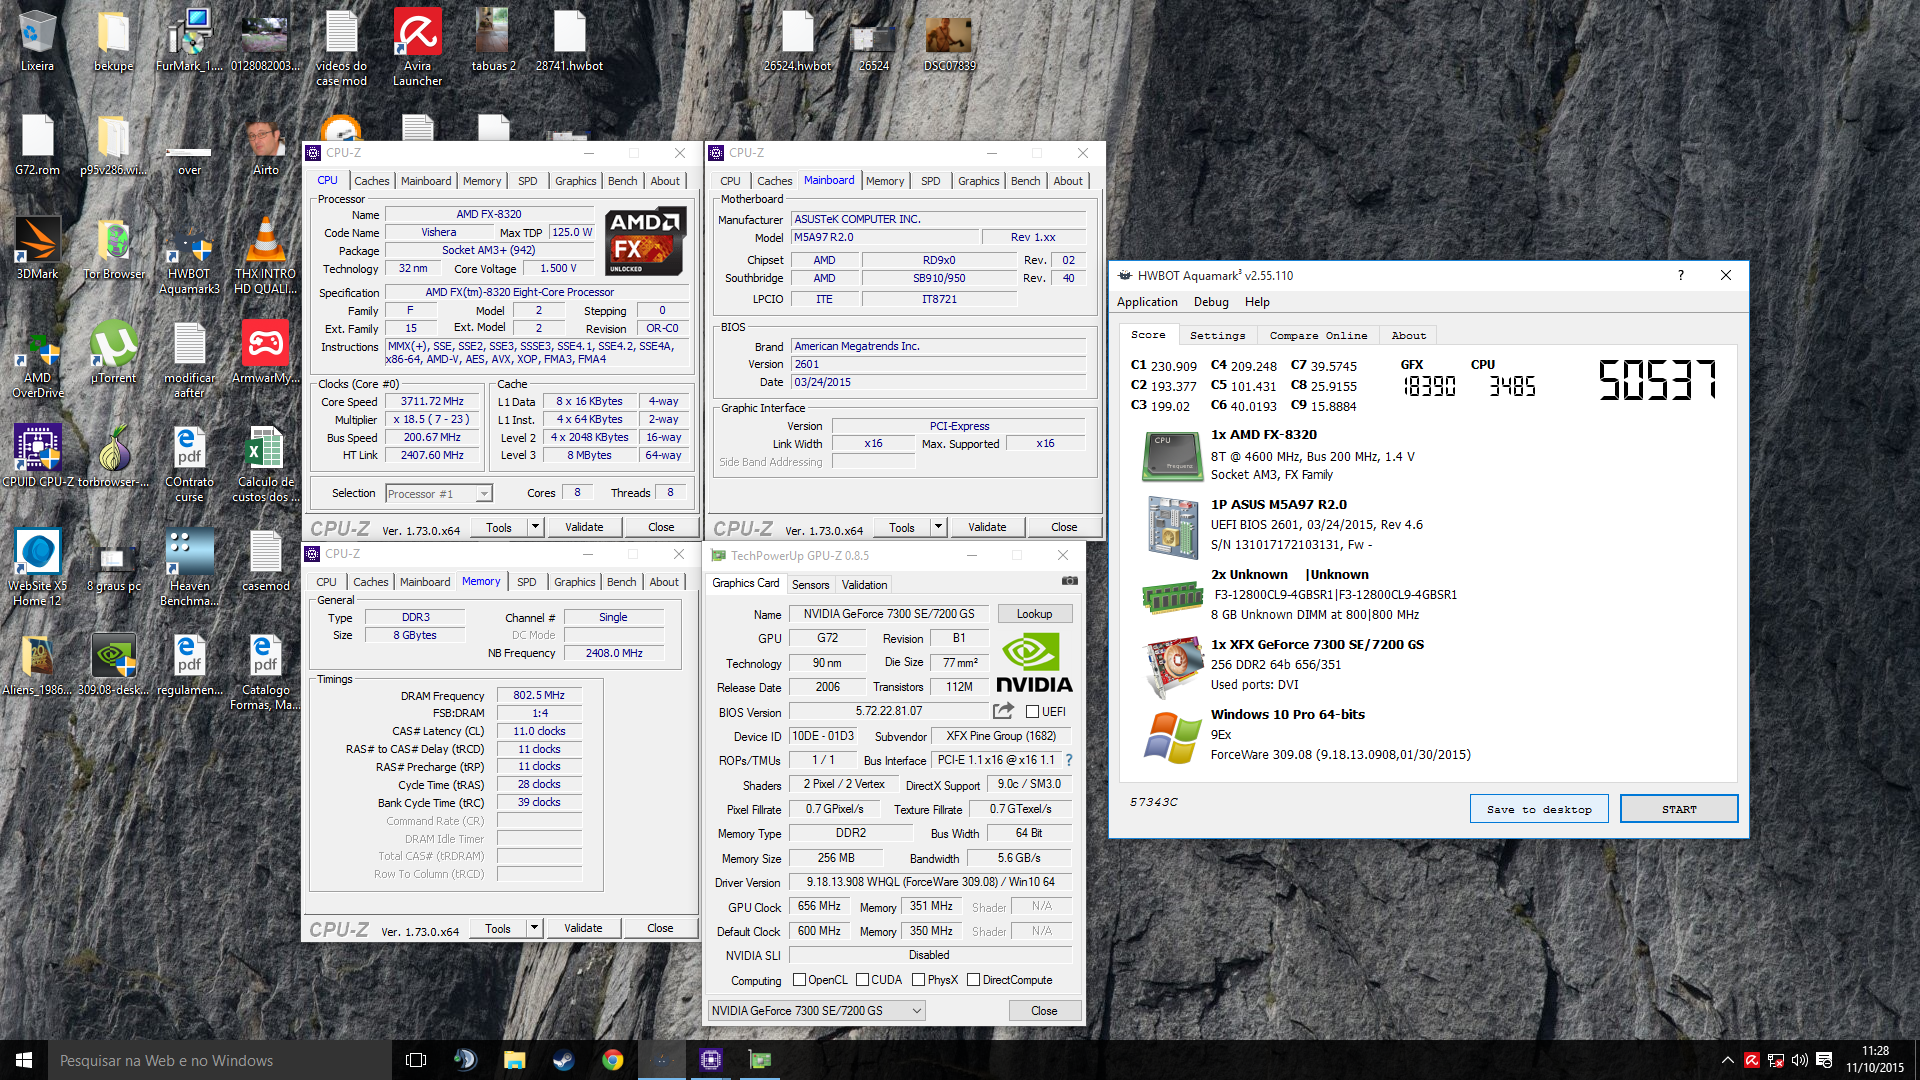Open the 309.08-desk NVIDIA installer icon
Screen dimensions: 1920x1080
[113, 664]
